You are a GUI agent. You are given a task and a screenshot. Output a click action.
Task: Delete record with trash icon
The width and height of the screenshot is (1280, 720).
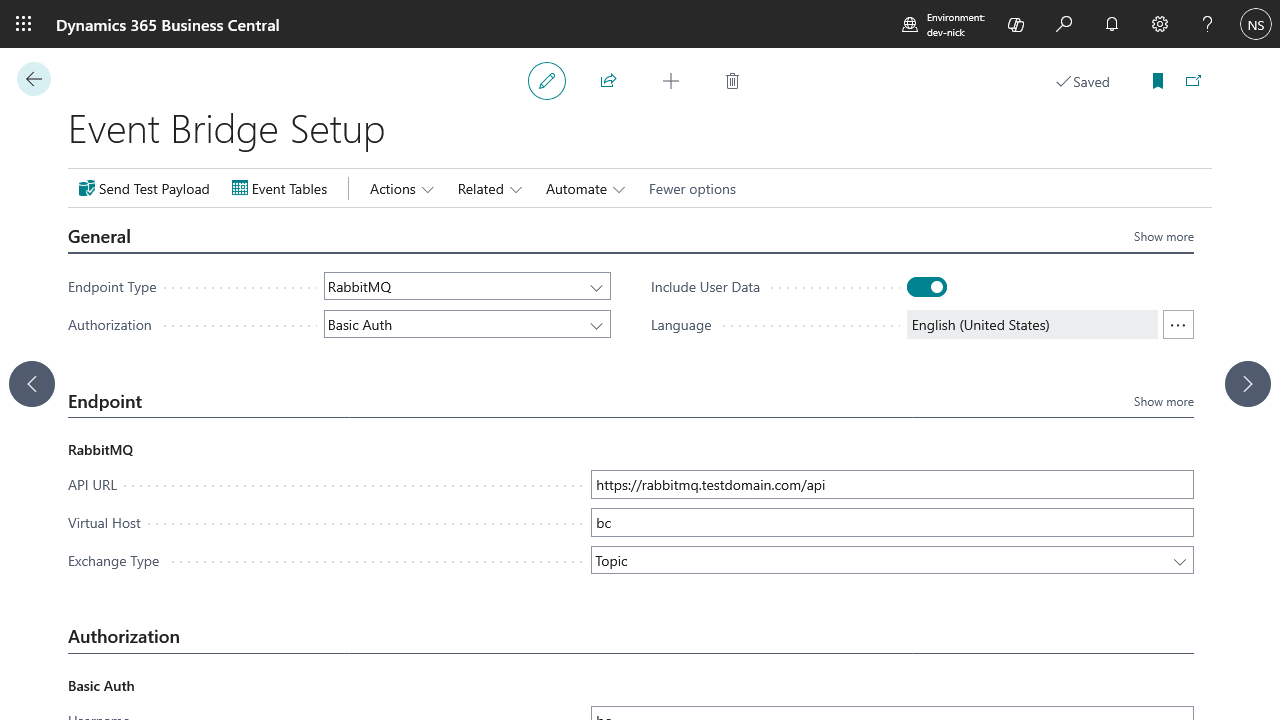pyautogui.click(x=732, y=81)
